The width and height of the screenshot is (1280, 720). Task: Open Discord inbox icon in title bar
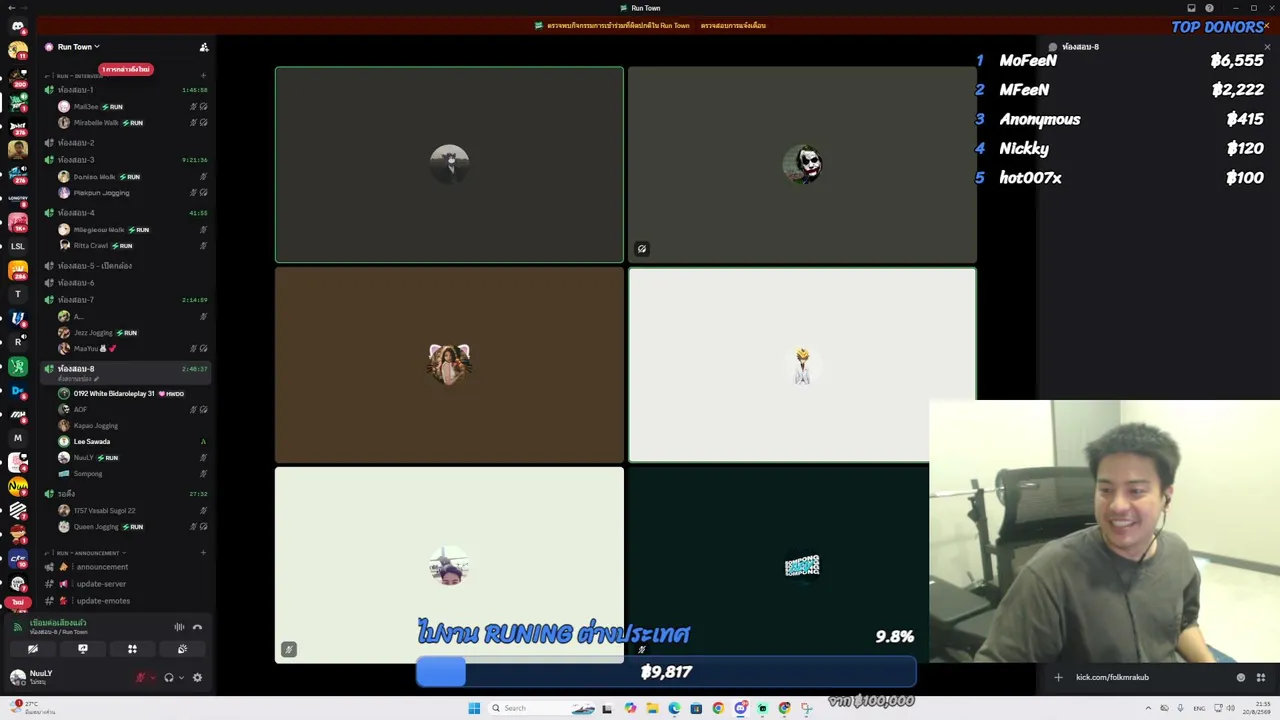point(1191,8)
